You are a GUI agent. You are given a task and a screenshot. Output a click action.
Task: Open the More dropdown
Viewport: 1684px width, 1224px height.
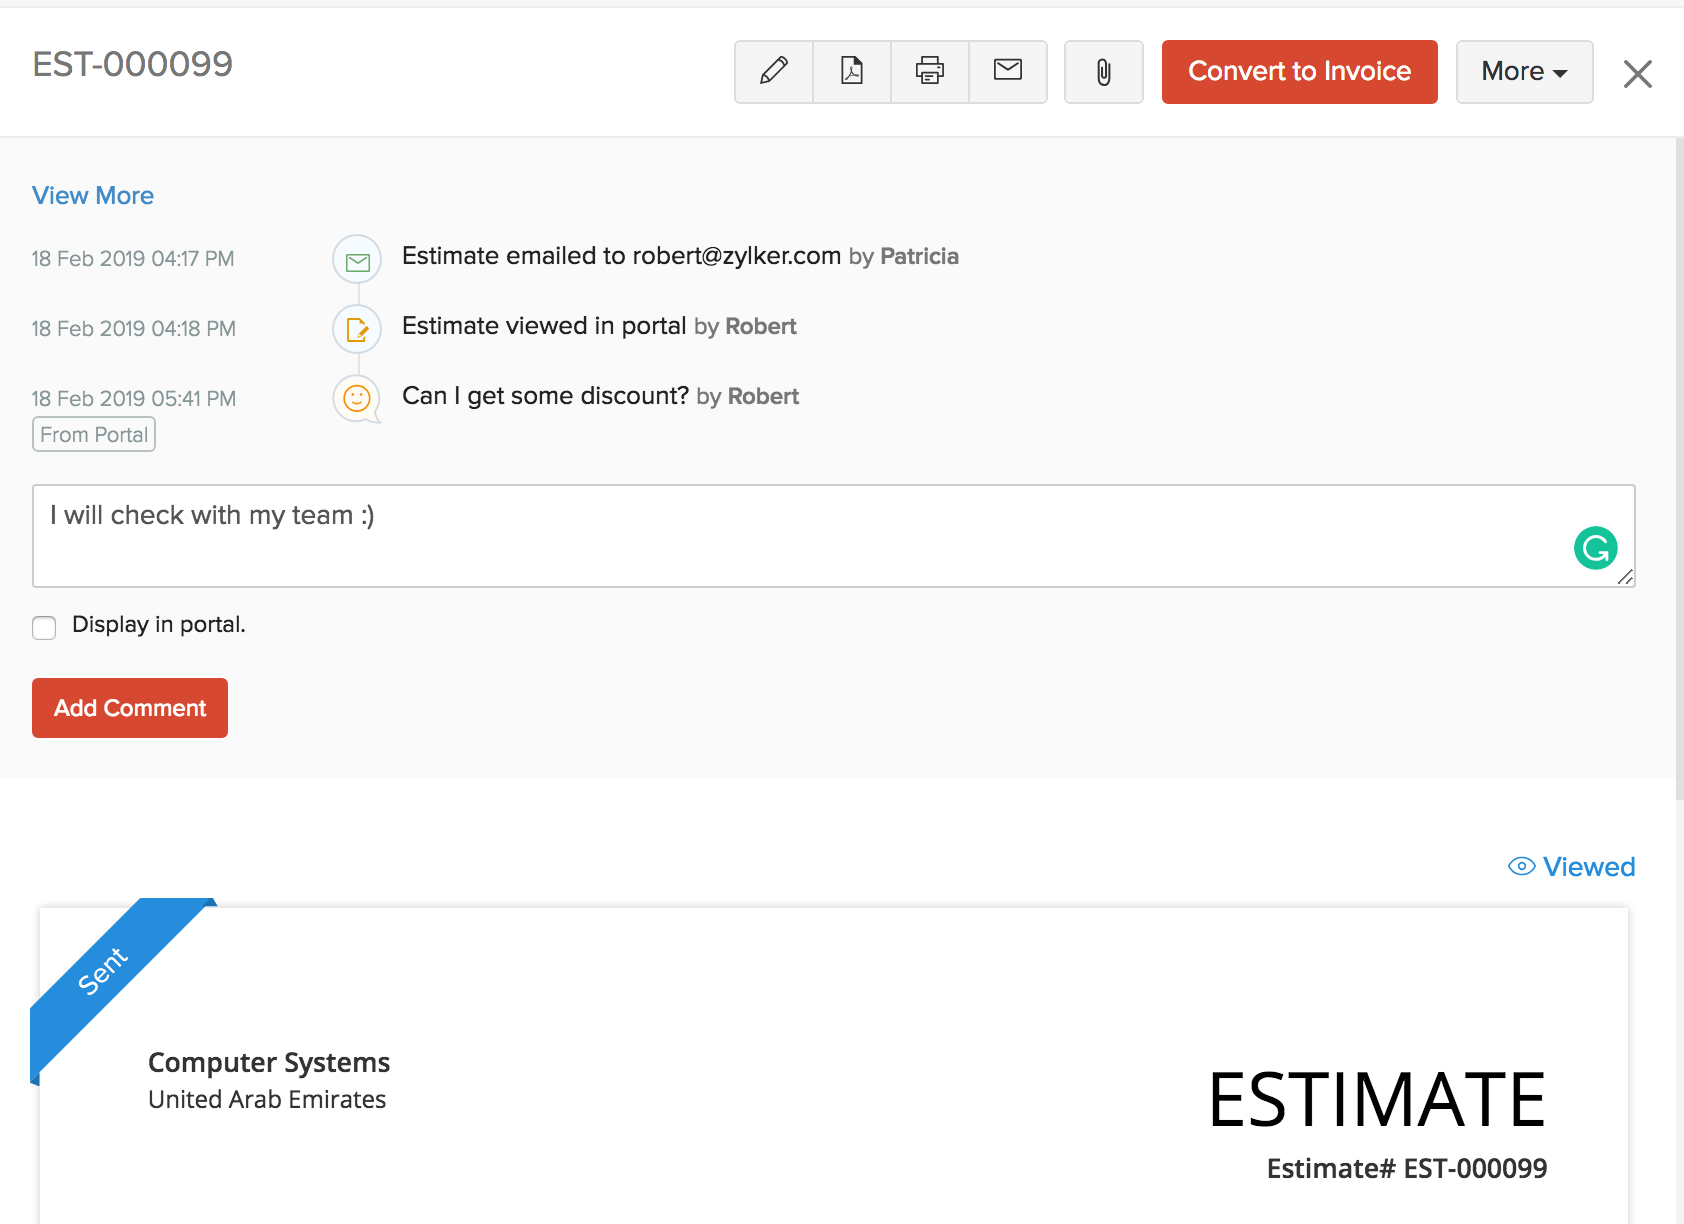pyautogui.click(x=1523, y=71)
